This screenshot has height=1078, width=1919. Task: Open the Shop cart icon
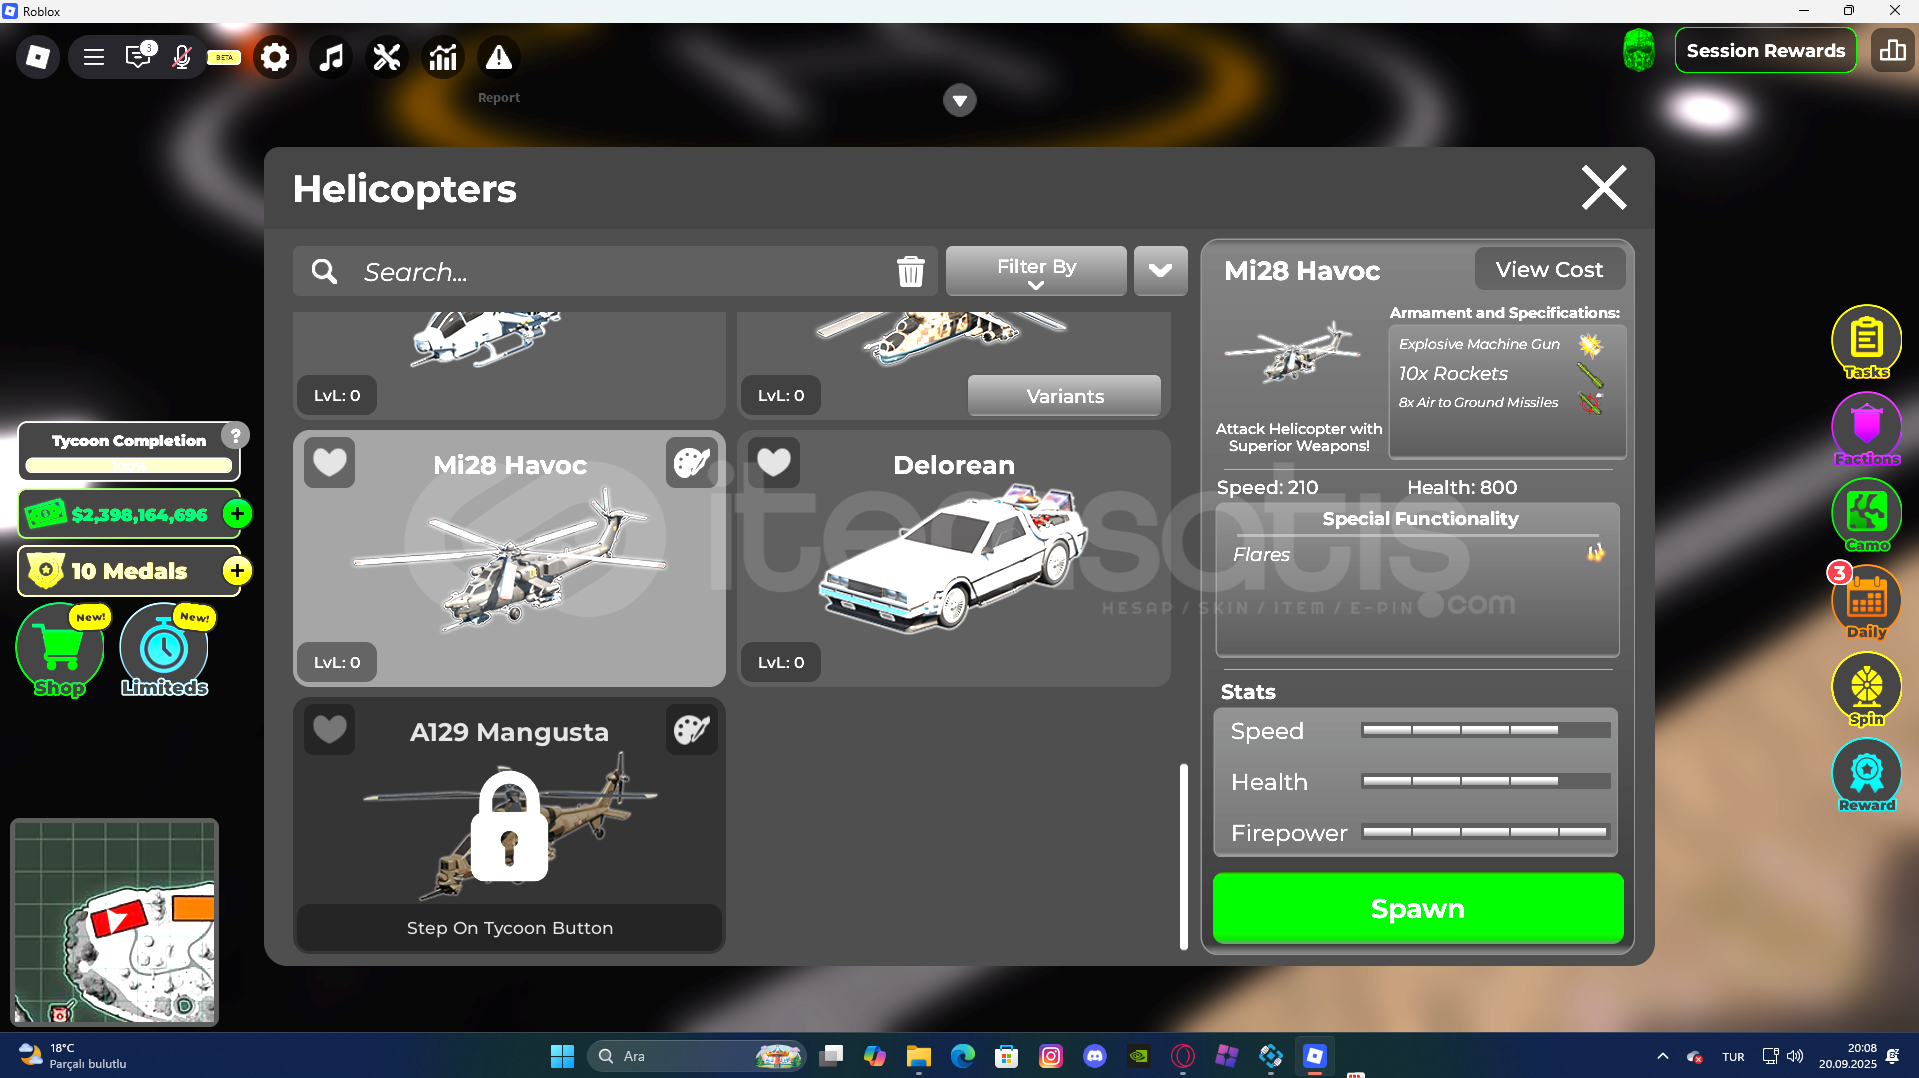click(x=60, y=650)
